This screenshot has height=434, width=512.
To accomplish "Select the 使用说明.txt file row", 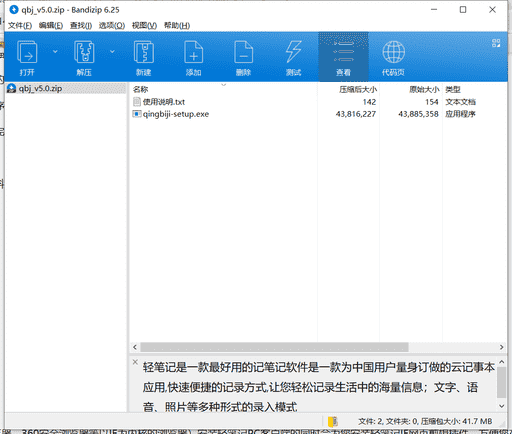I will tap(318, 102).
